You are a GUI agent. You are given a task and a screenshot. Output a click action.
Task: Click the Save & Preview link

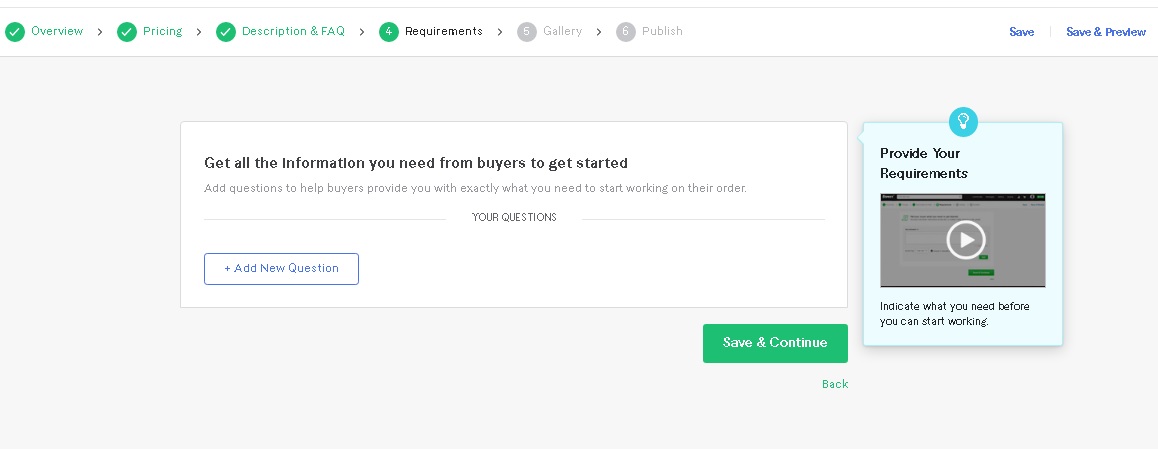1106,32
